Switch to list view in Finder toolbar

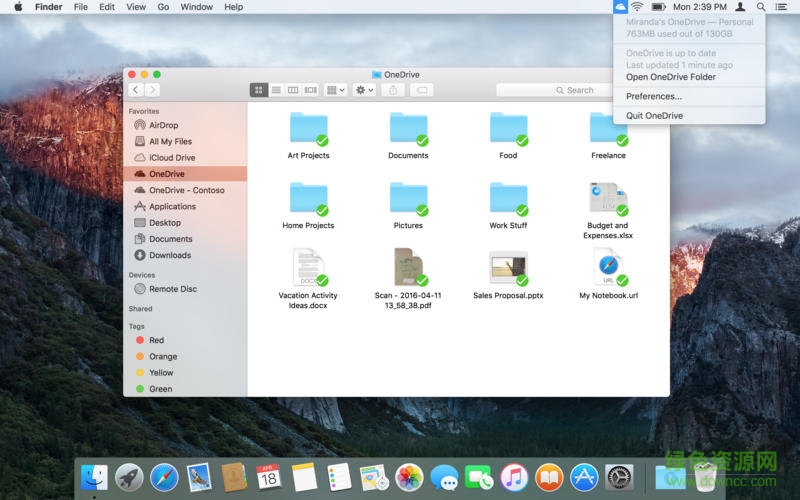276,90
